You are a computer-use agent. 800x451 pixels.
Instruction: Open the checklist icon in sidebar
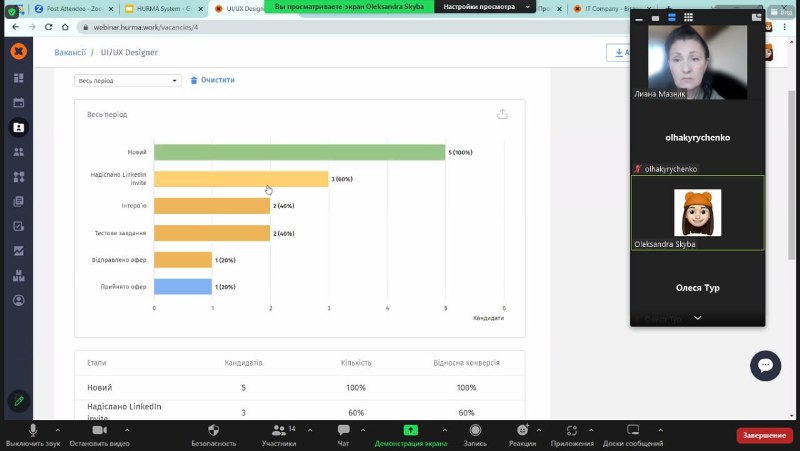(19, 226)
